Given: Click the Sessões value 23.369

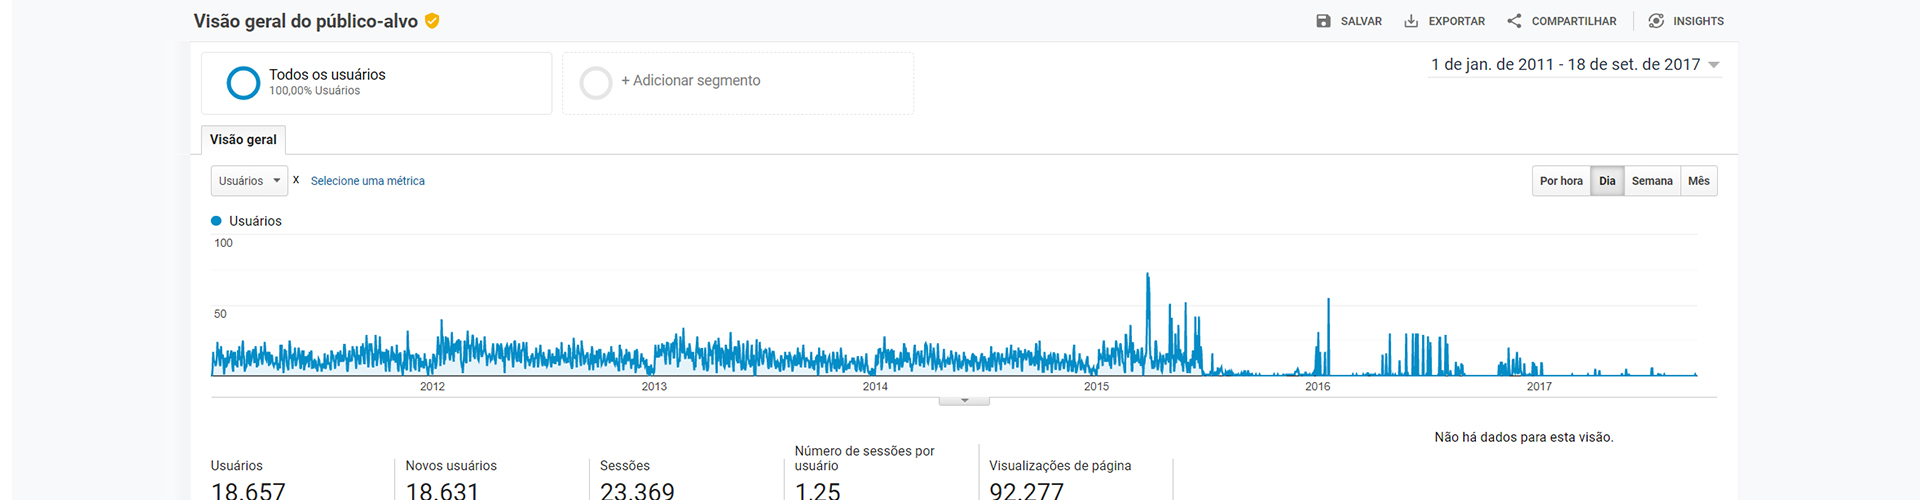Looking at the screenshot, I should pos(637,491).
